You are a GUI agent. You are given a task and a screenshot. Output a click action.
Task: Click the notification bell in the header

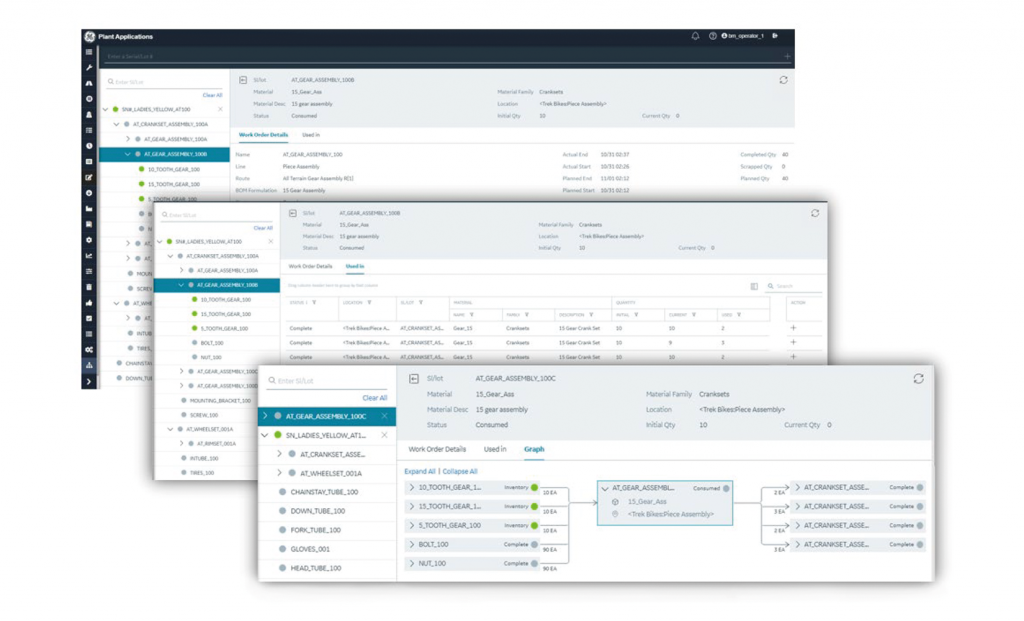[696, 36]
